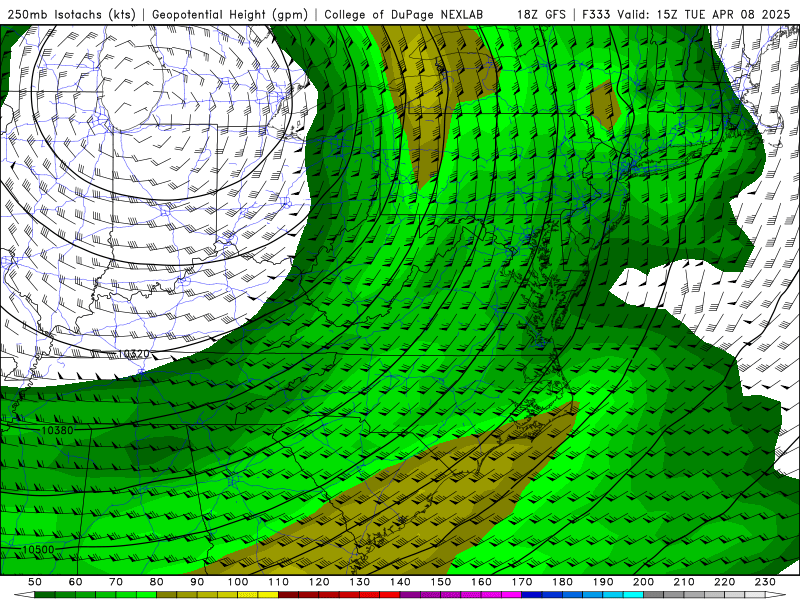800x600 pixels.
Task: Click the 60 value on the color scale
Action: [x=76, y=582]
